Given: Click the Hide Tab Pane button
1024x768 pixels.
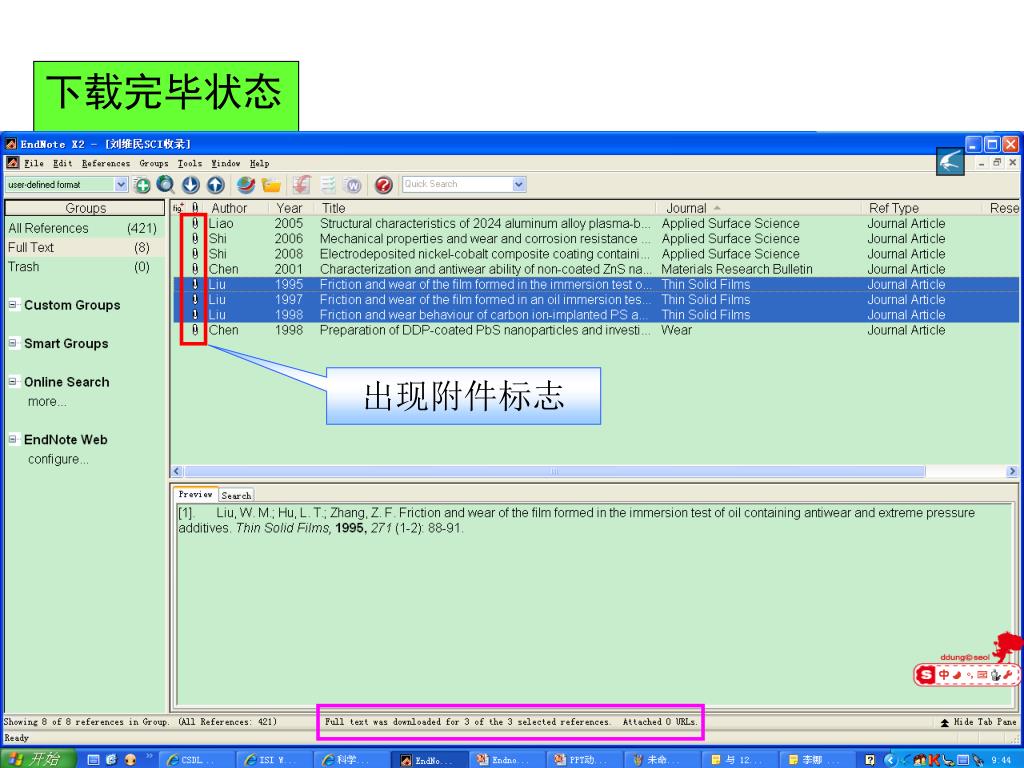Looking at the screenshot, I should click(978, 722).
